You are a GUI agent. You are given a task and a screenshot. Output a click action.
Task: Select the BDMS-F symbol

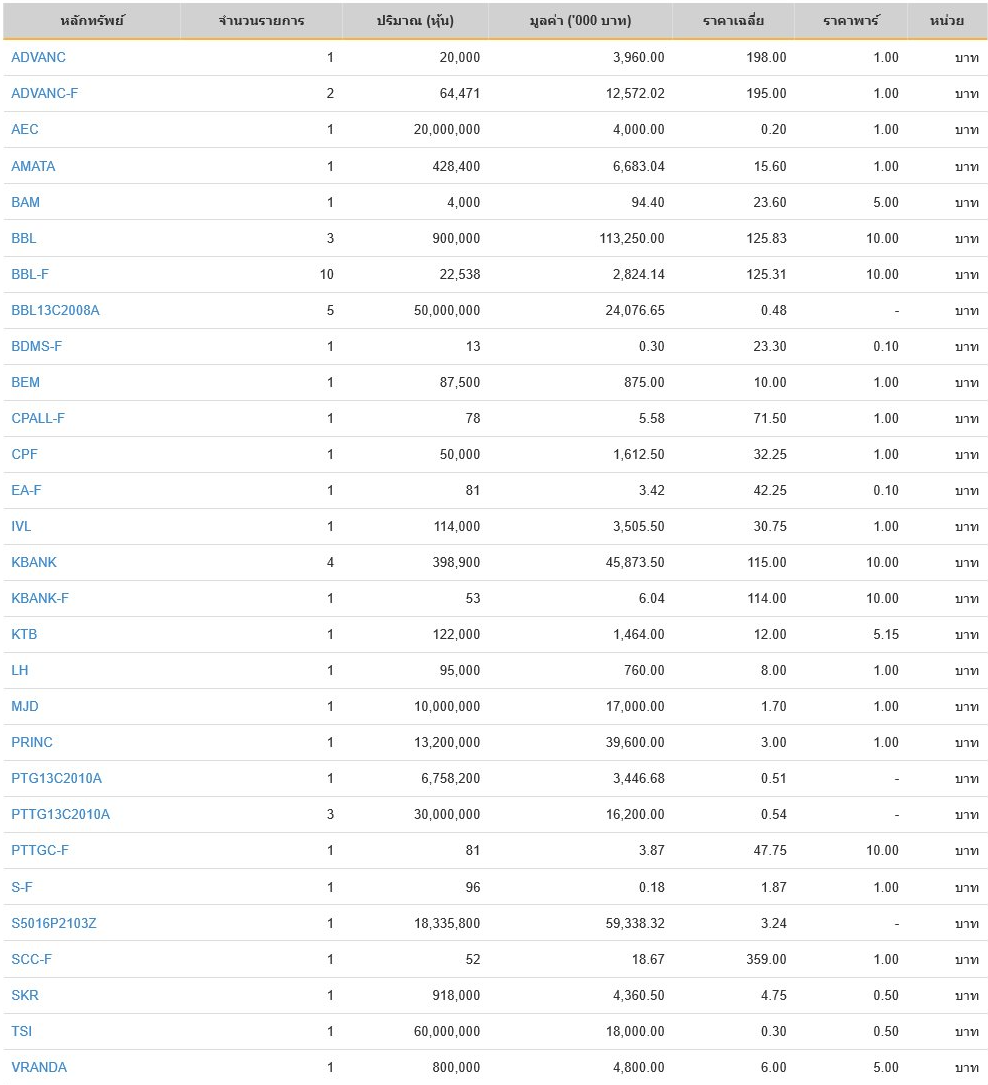[37, 346]
